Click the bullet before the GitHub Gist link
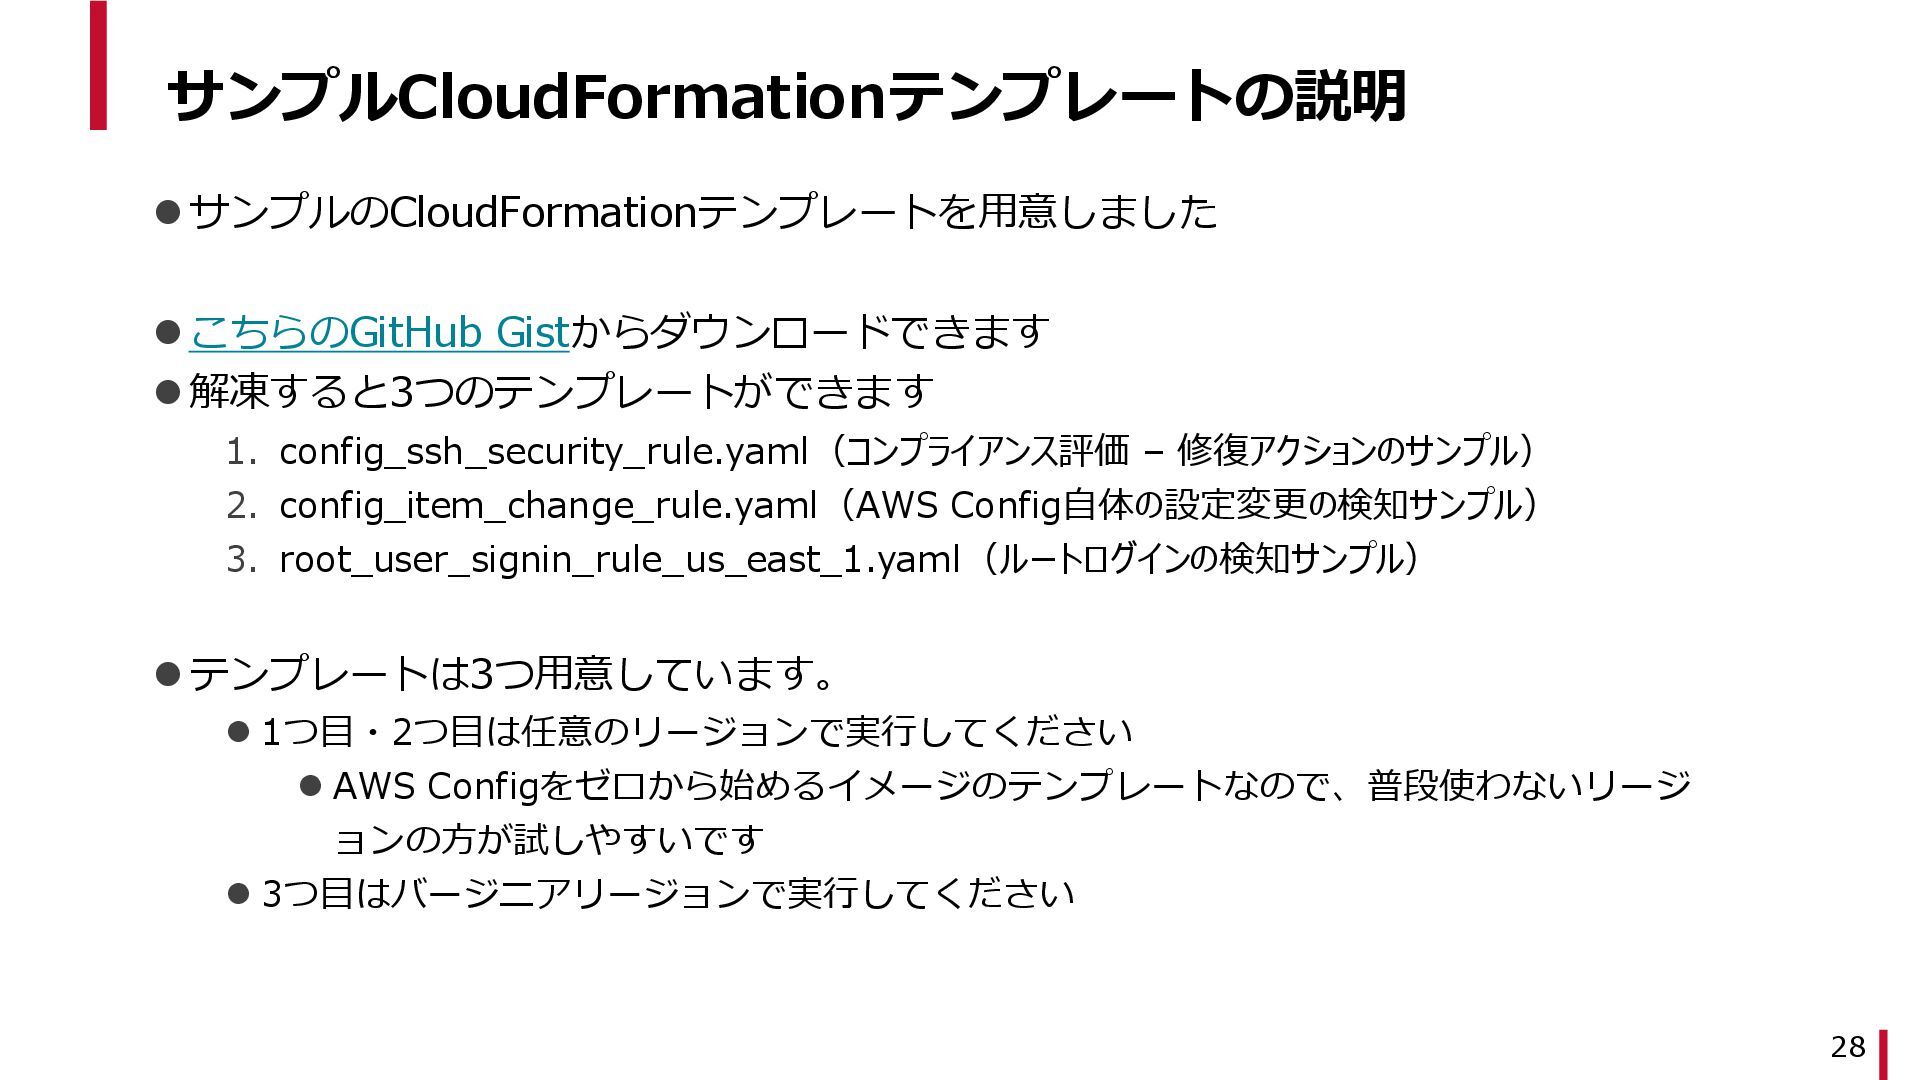The width and height of the screenshot is (1920, 1080). click(167, 332)
